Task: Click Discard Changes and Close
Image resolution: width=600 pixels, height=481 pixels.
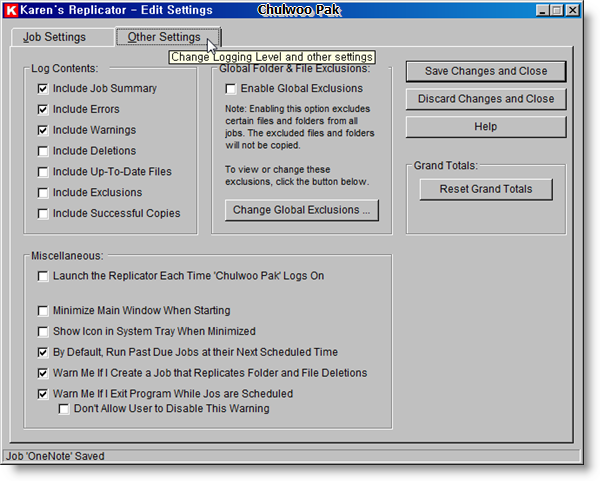Action: 486,99
